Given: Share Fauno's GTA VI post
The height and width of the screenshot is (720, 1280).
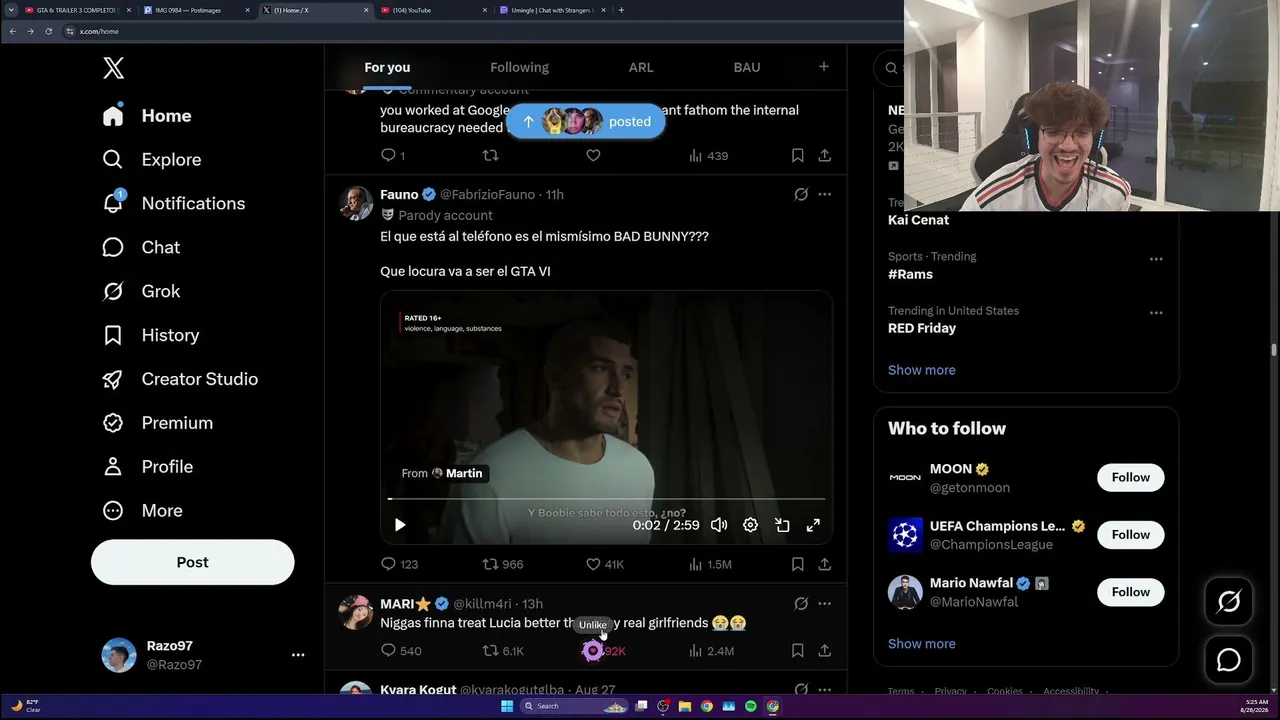Looking at the screenshot, I should pos(824,564).
